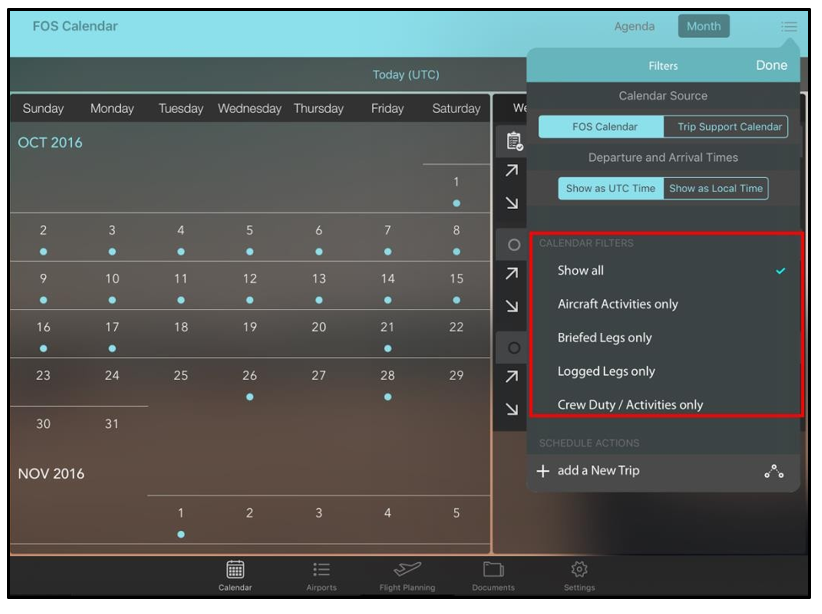Image resolution: width=822 pixels, height=614 pixels.
Task: Select October 26 on the calendar
Action: (249, 381)
